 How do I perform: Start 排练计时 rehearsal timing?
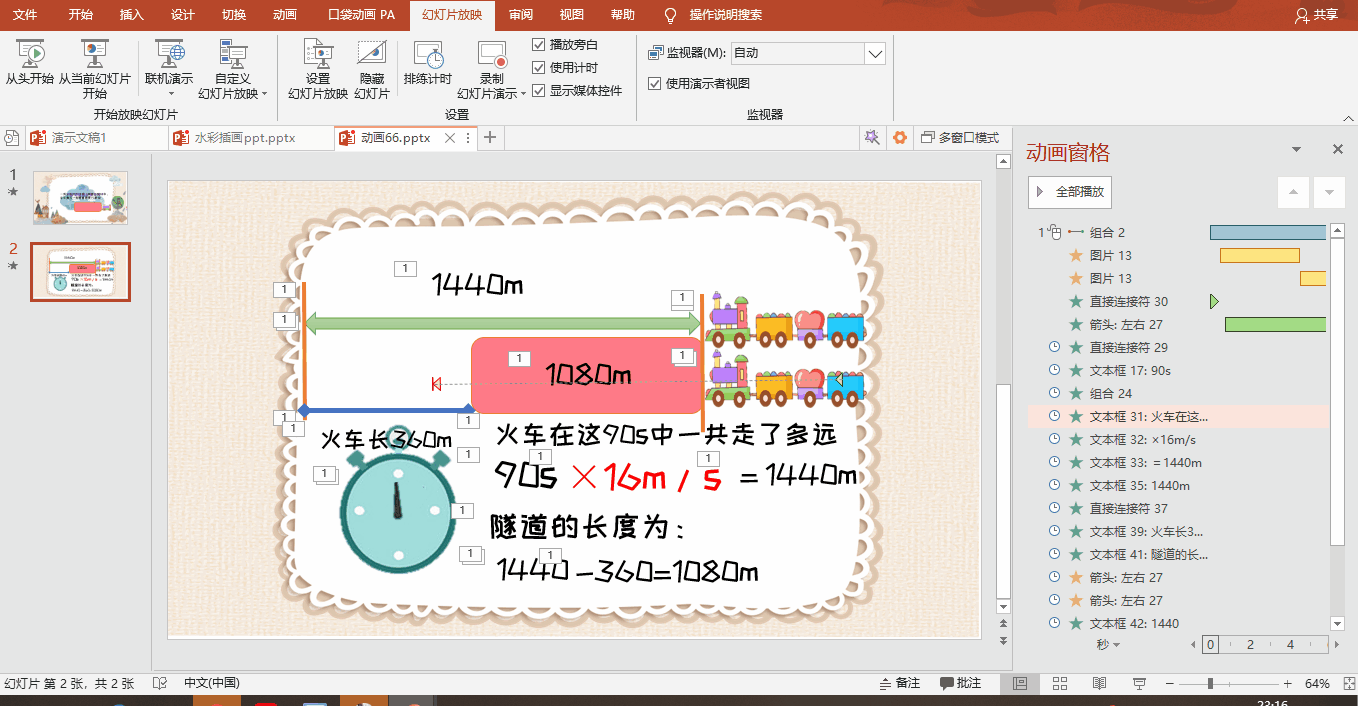[x=428, y=54]
